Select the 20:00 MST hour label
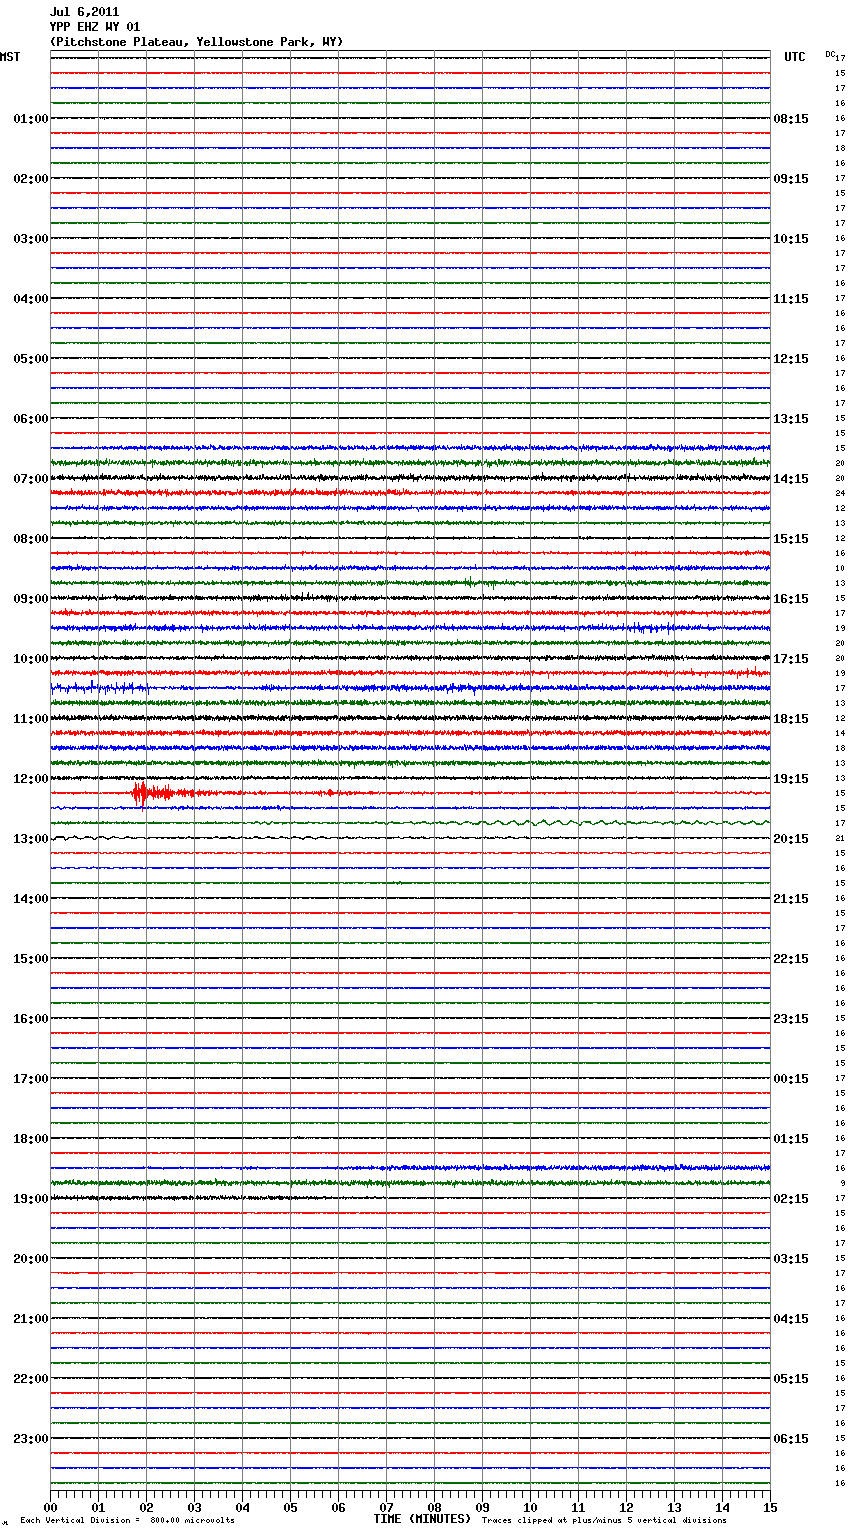 coord(31,1259)
